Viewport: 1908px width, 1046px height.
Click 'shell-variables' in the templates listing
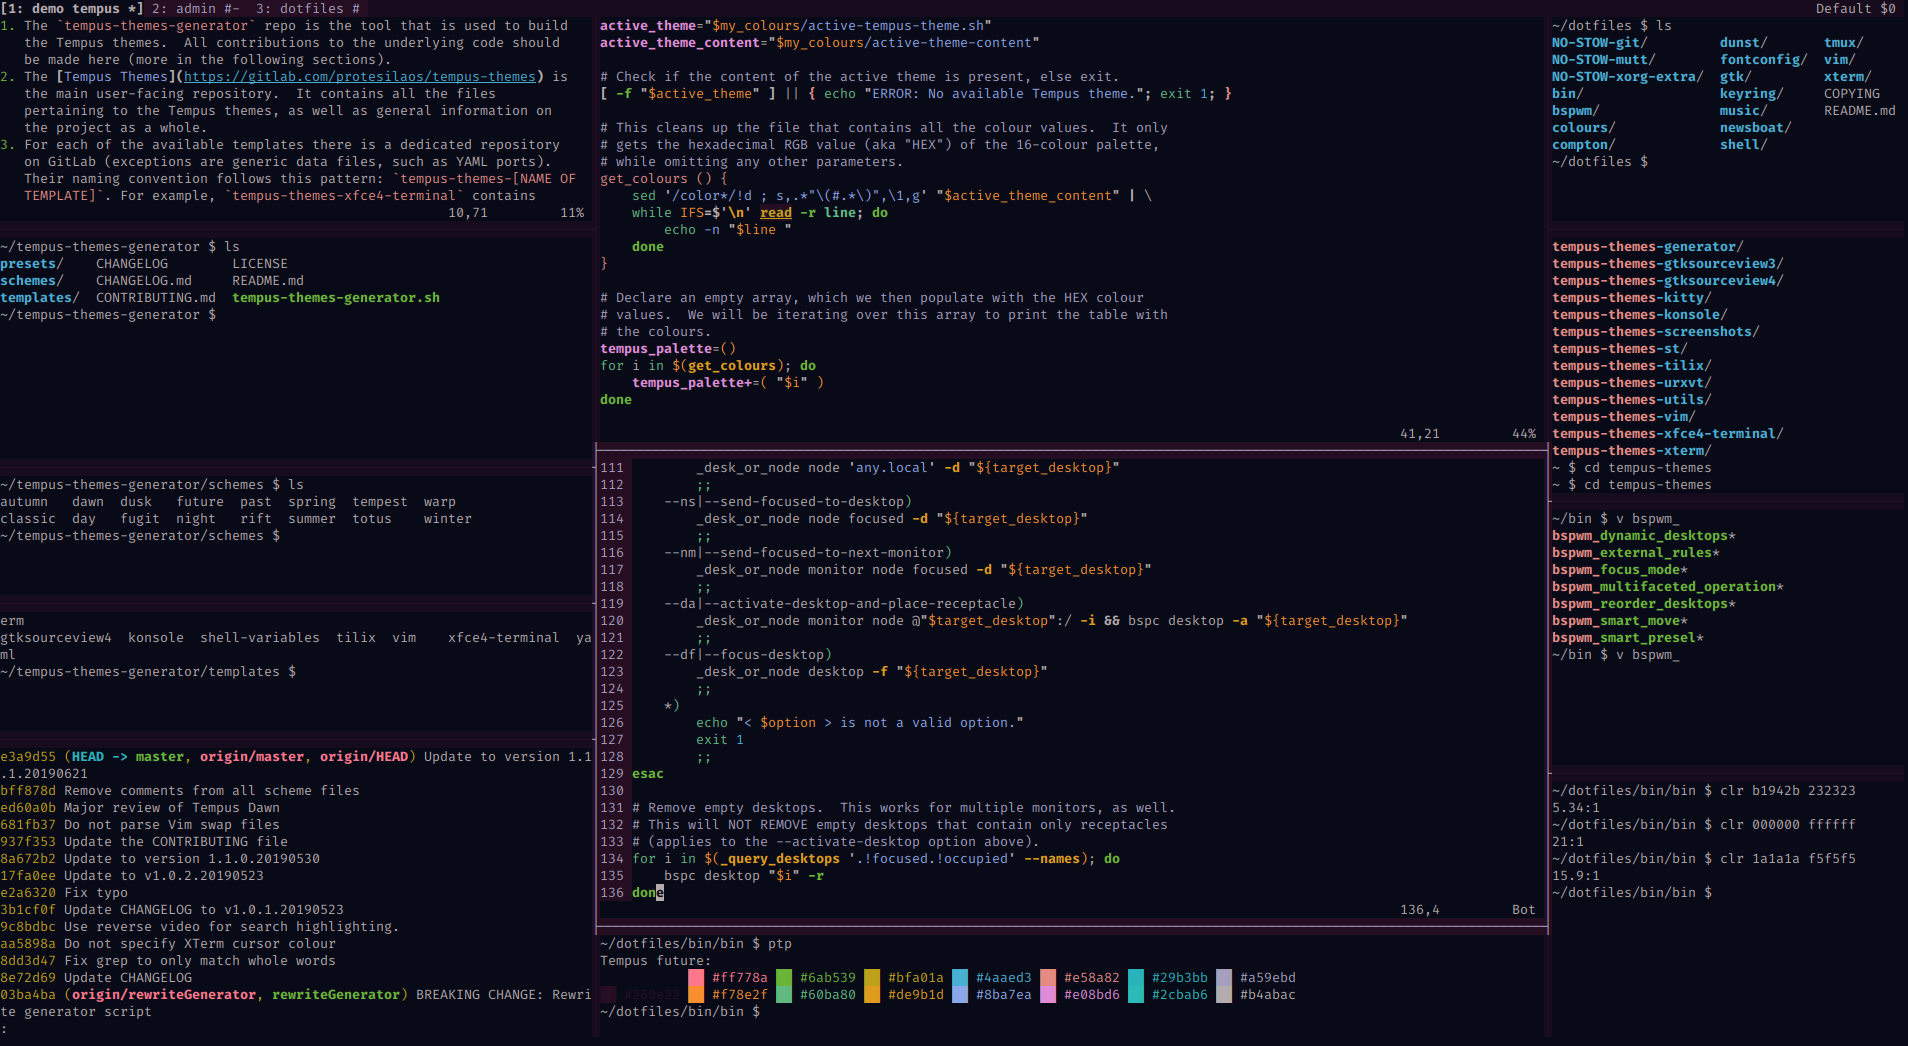[260, 638]
